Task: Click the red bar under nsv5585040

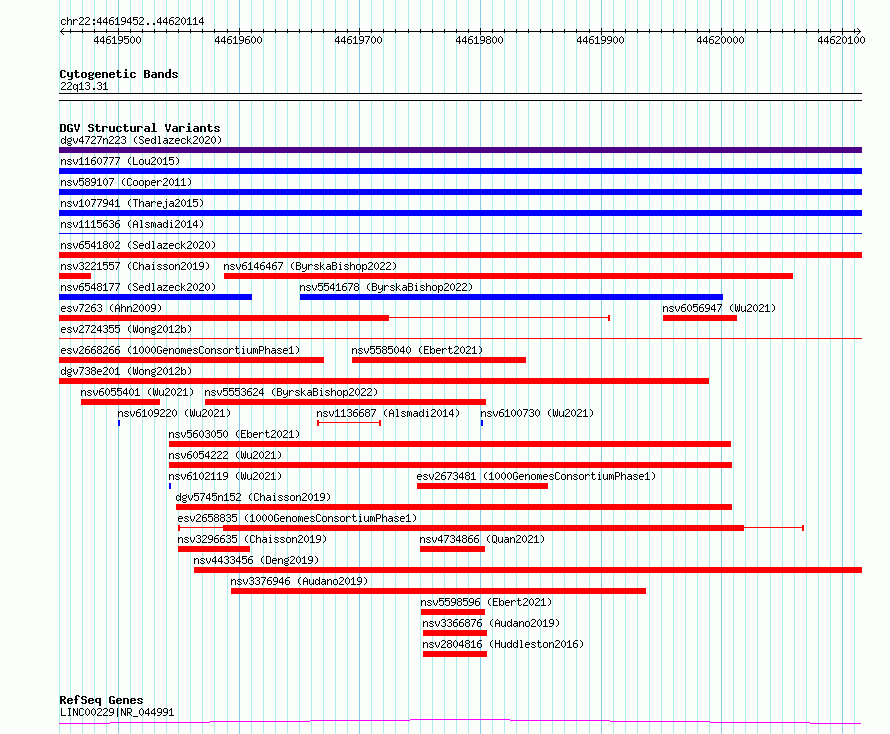Action: click(439, 360)
